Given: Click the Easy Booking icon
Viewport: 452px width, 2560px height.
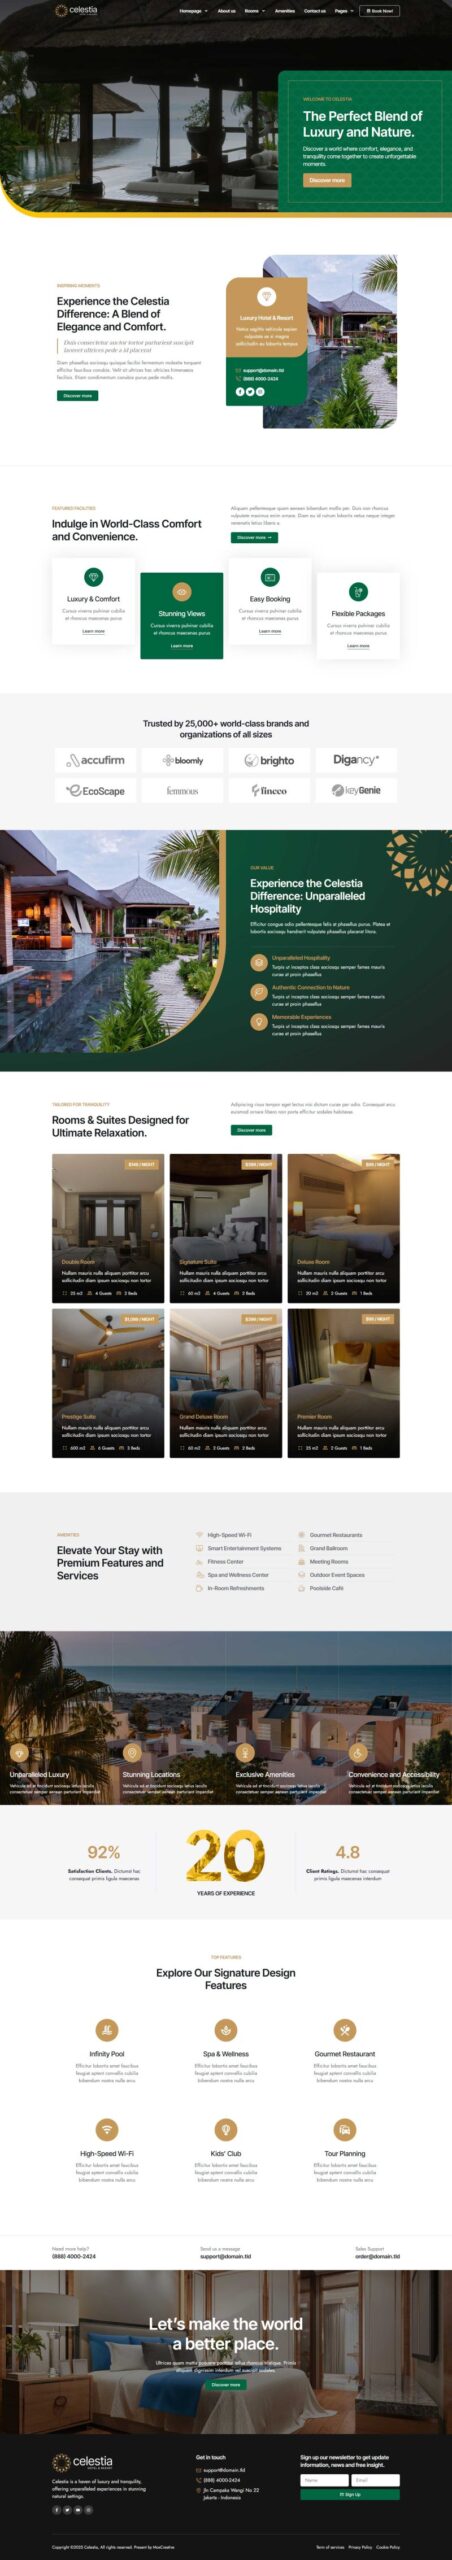Looking at the screenshot, I should click(x=270, y=577).
